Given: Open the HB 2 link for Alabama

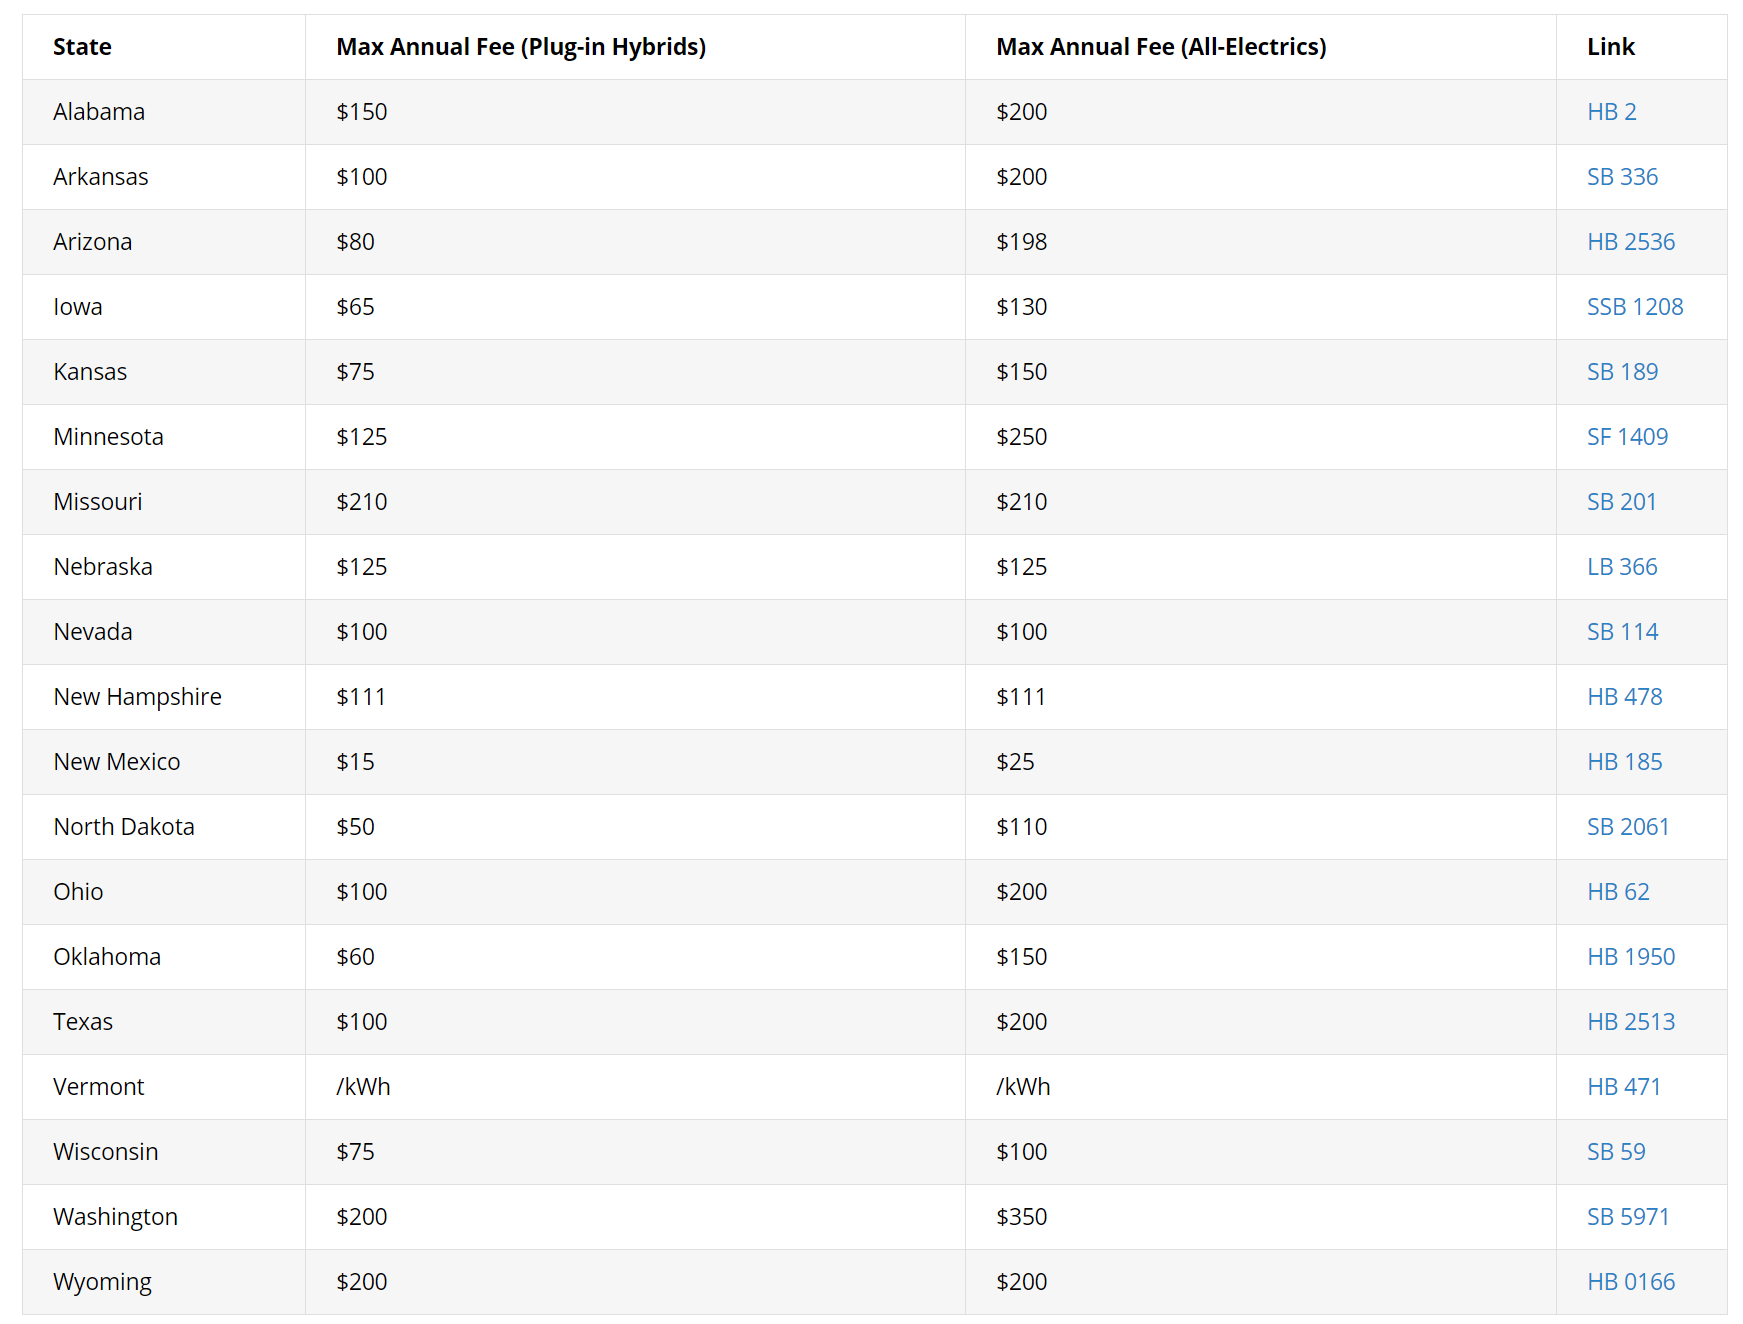Looking at the screenshot, I should click(1611, 112).
